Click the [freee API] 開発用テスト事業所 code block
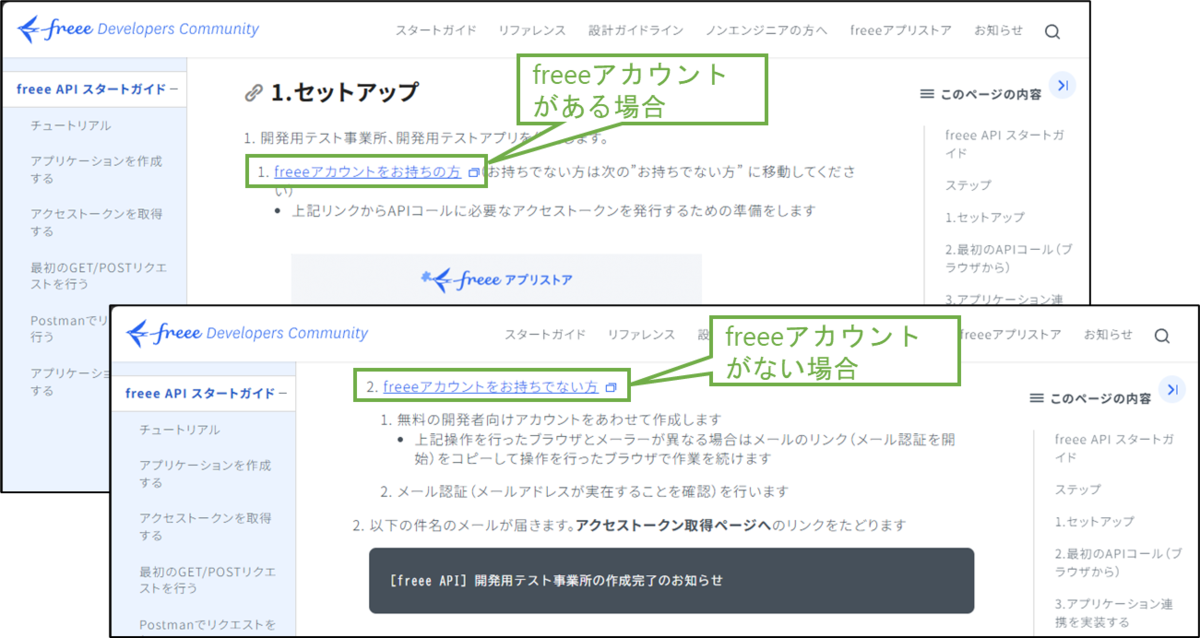The height and width of the screenshot is (638, 1200). [x=671, y=580]
